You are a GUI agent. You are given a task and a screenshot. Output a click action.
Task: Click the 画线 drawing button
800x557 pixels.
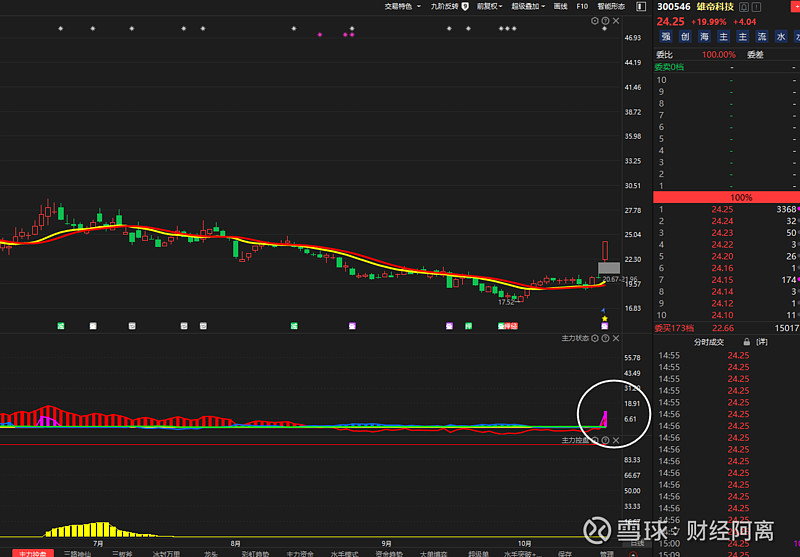tap(561, 6)
